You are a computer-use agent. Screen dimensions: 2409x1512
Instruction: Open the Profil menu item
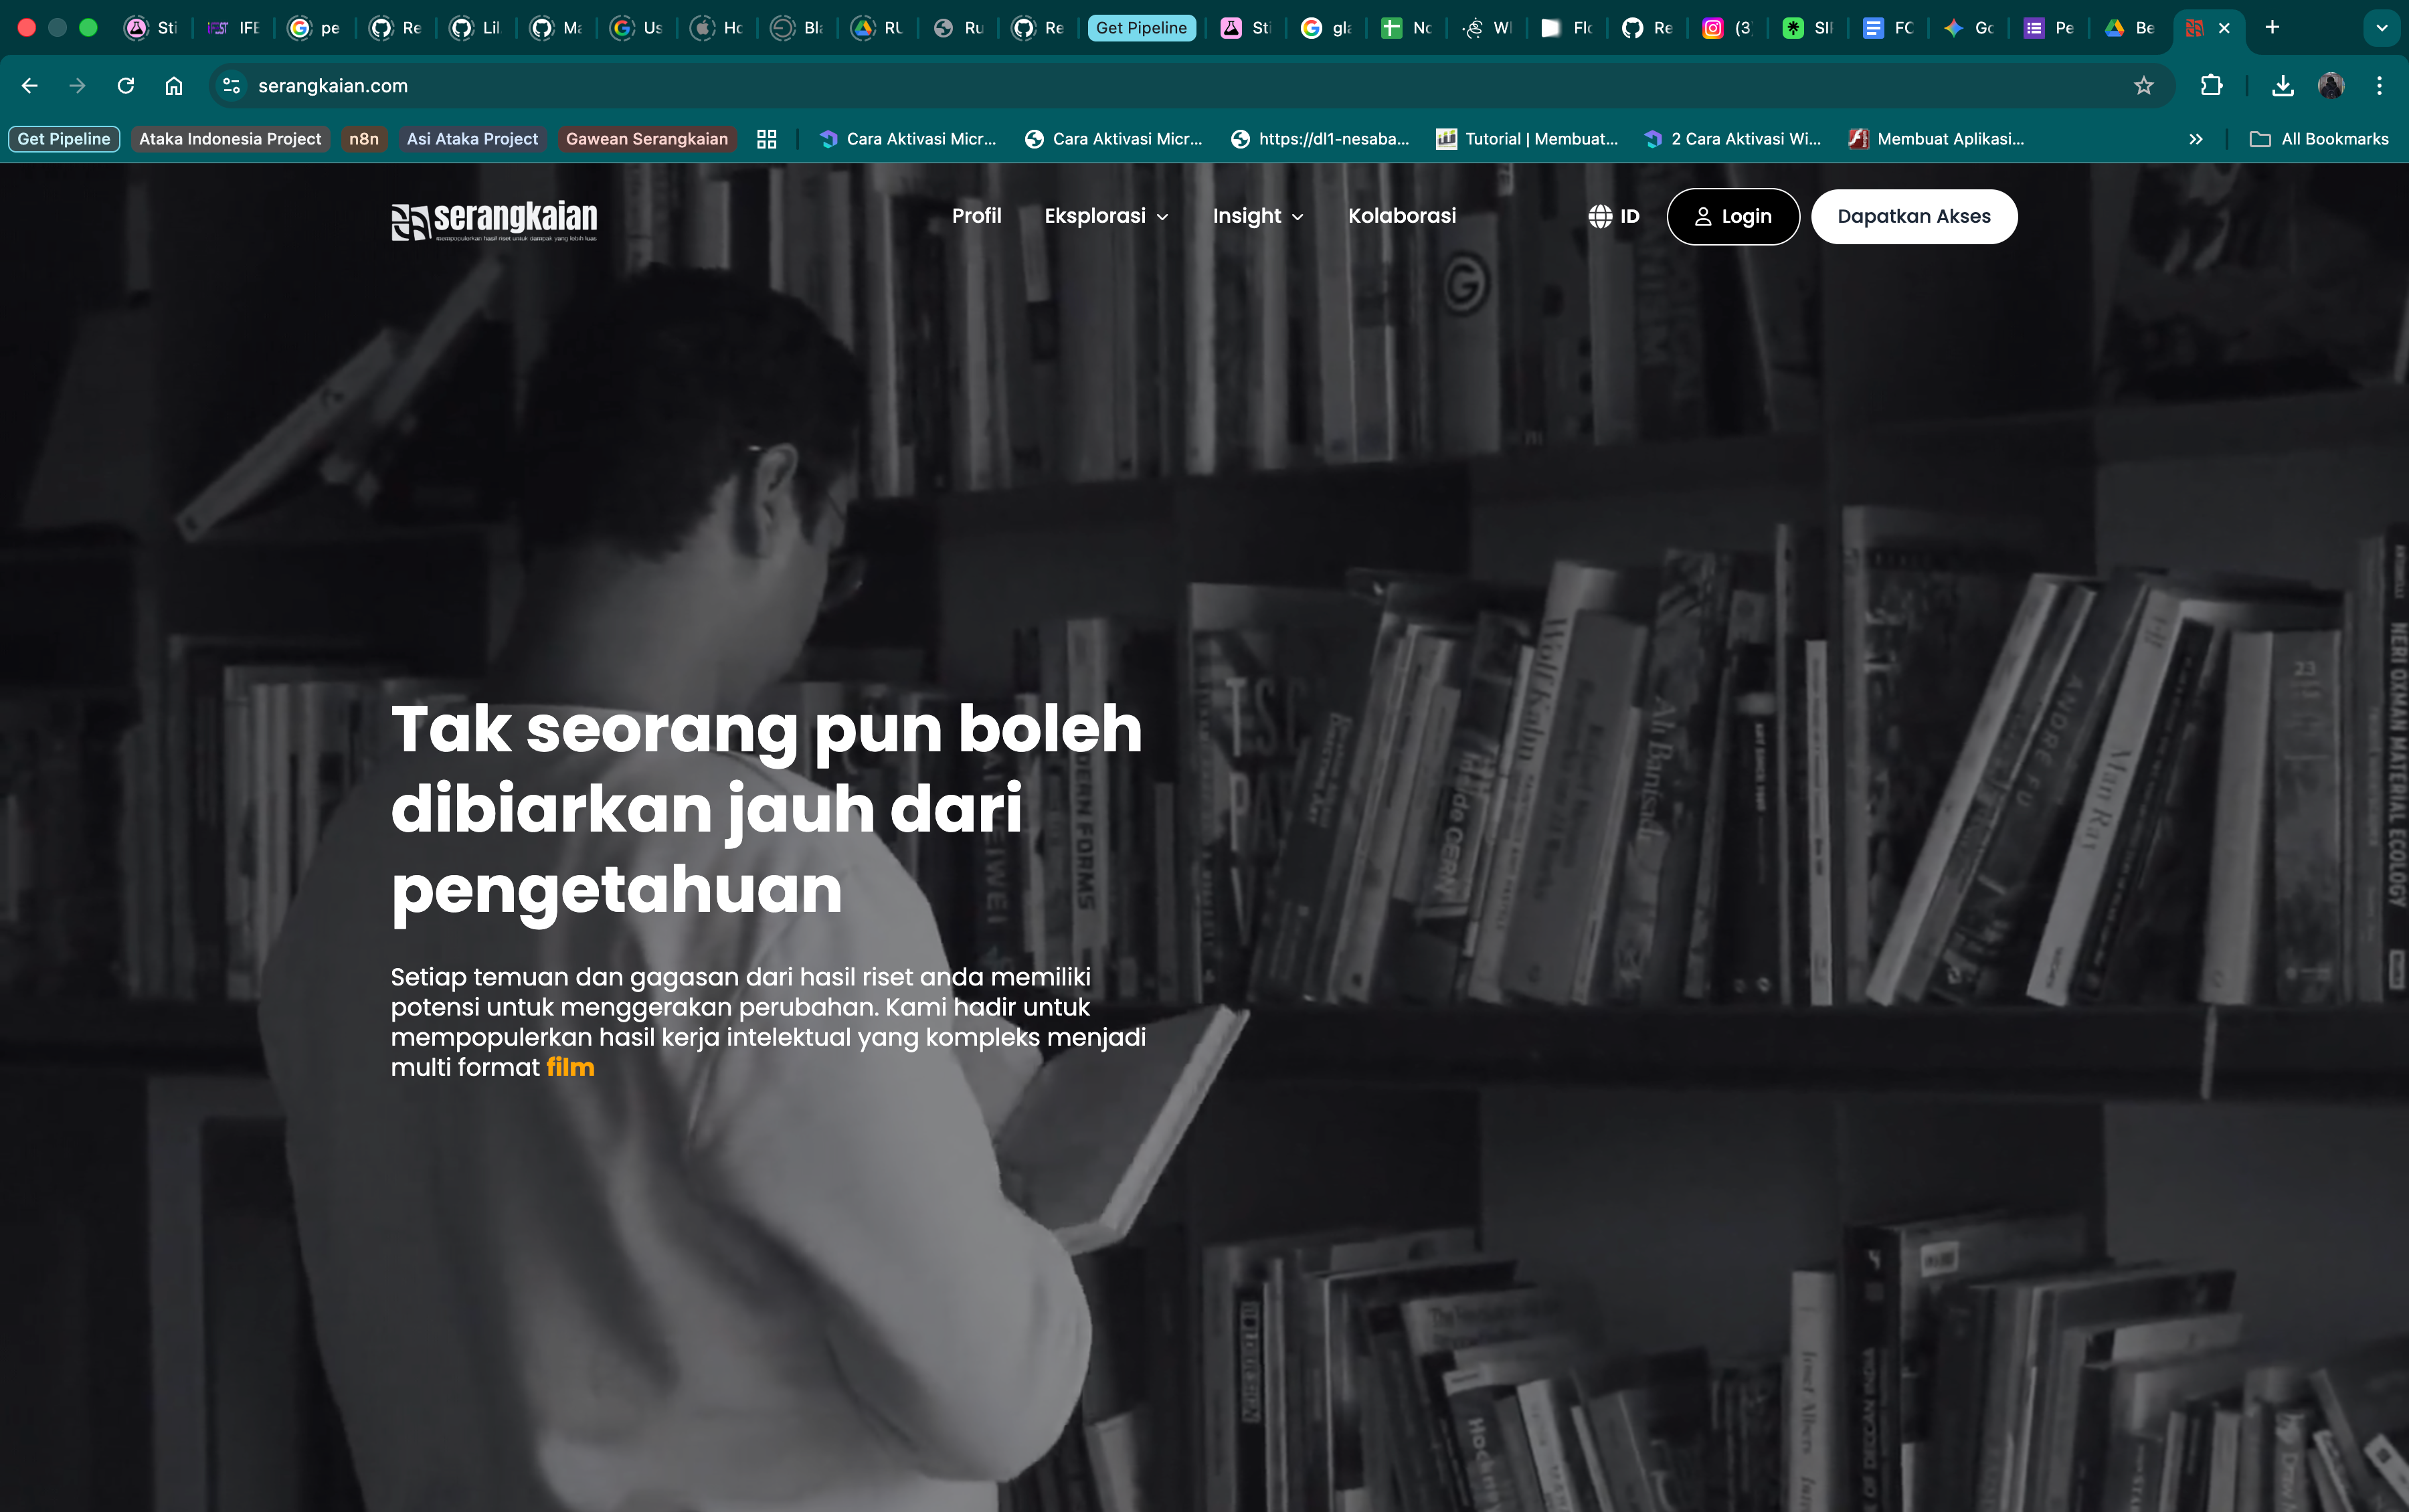(x=976, y=216)
